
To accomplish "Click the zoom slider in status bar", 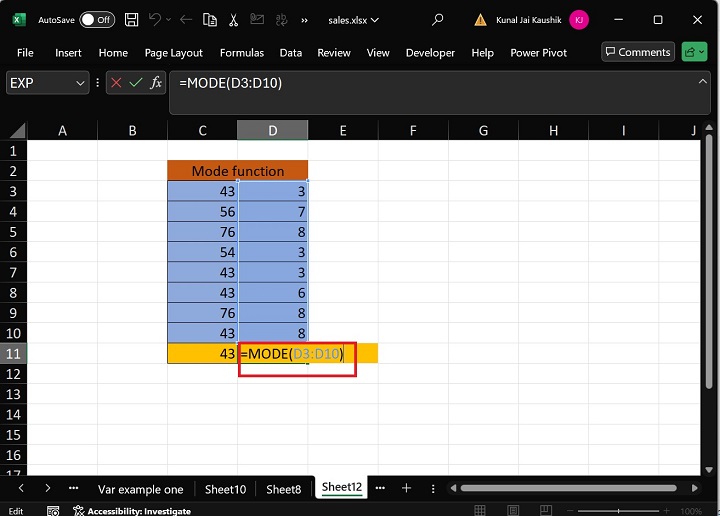I will pyautogui.click(x=619, y=510).
